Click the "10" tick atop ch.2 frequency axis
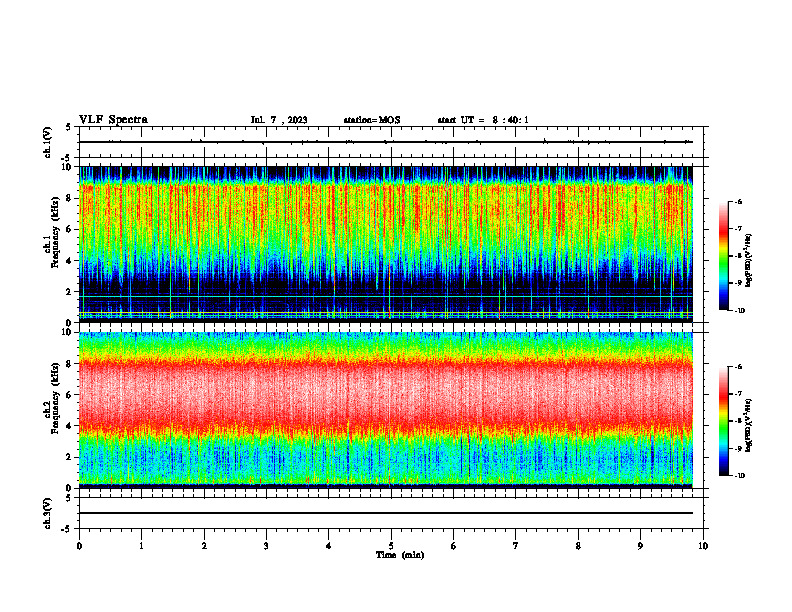Image resolution: width=792 pixels, height=612 pixels. (68, 332)
